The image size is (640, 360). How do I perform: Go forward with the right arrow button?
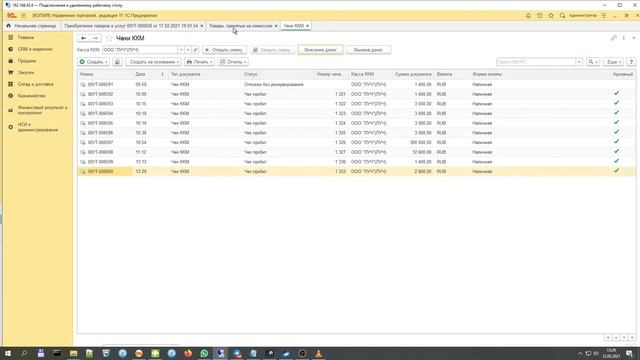pyautogui.click(x=95, y=38)
